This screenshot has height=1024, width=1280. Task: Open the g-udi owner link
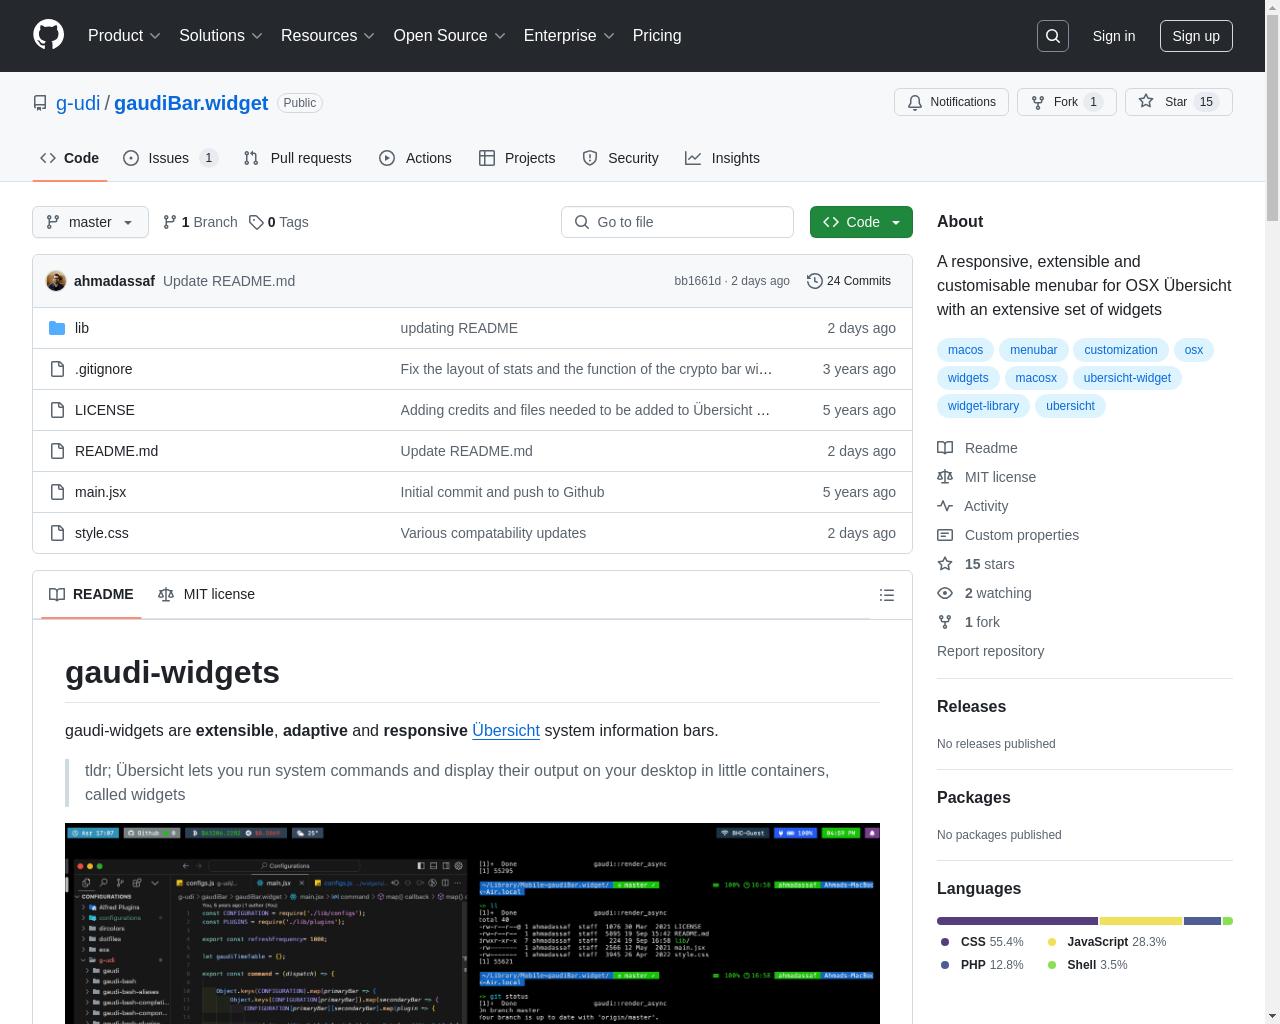(x=78, y=103)
